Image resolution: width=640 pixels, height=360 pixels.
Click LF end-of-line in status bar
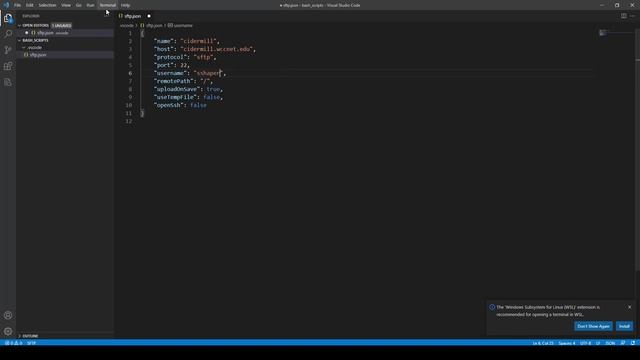click(598, 343)
